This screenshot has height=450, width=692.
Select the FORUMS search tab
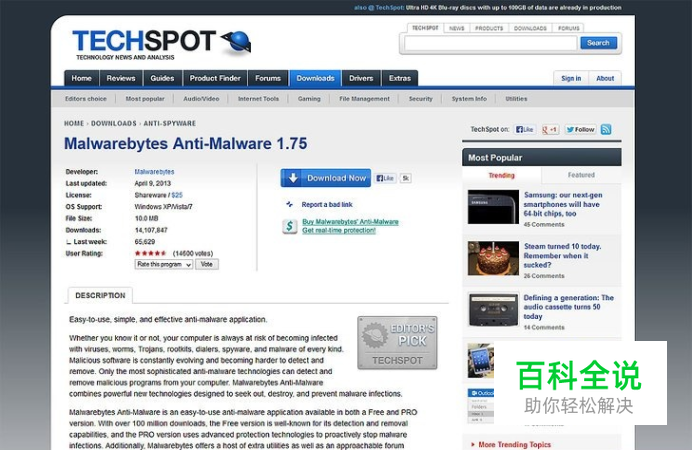568,28
